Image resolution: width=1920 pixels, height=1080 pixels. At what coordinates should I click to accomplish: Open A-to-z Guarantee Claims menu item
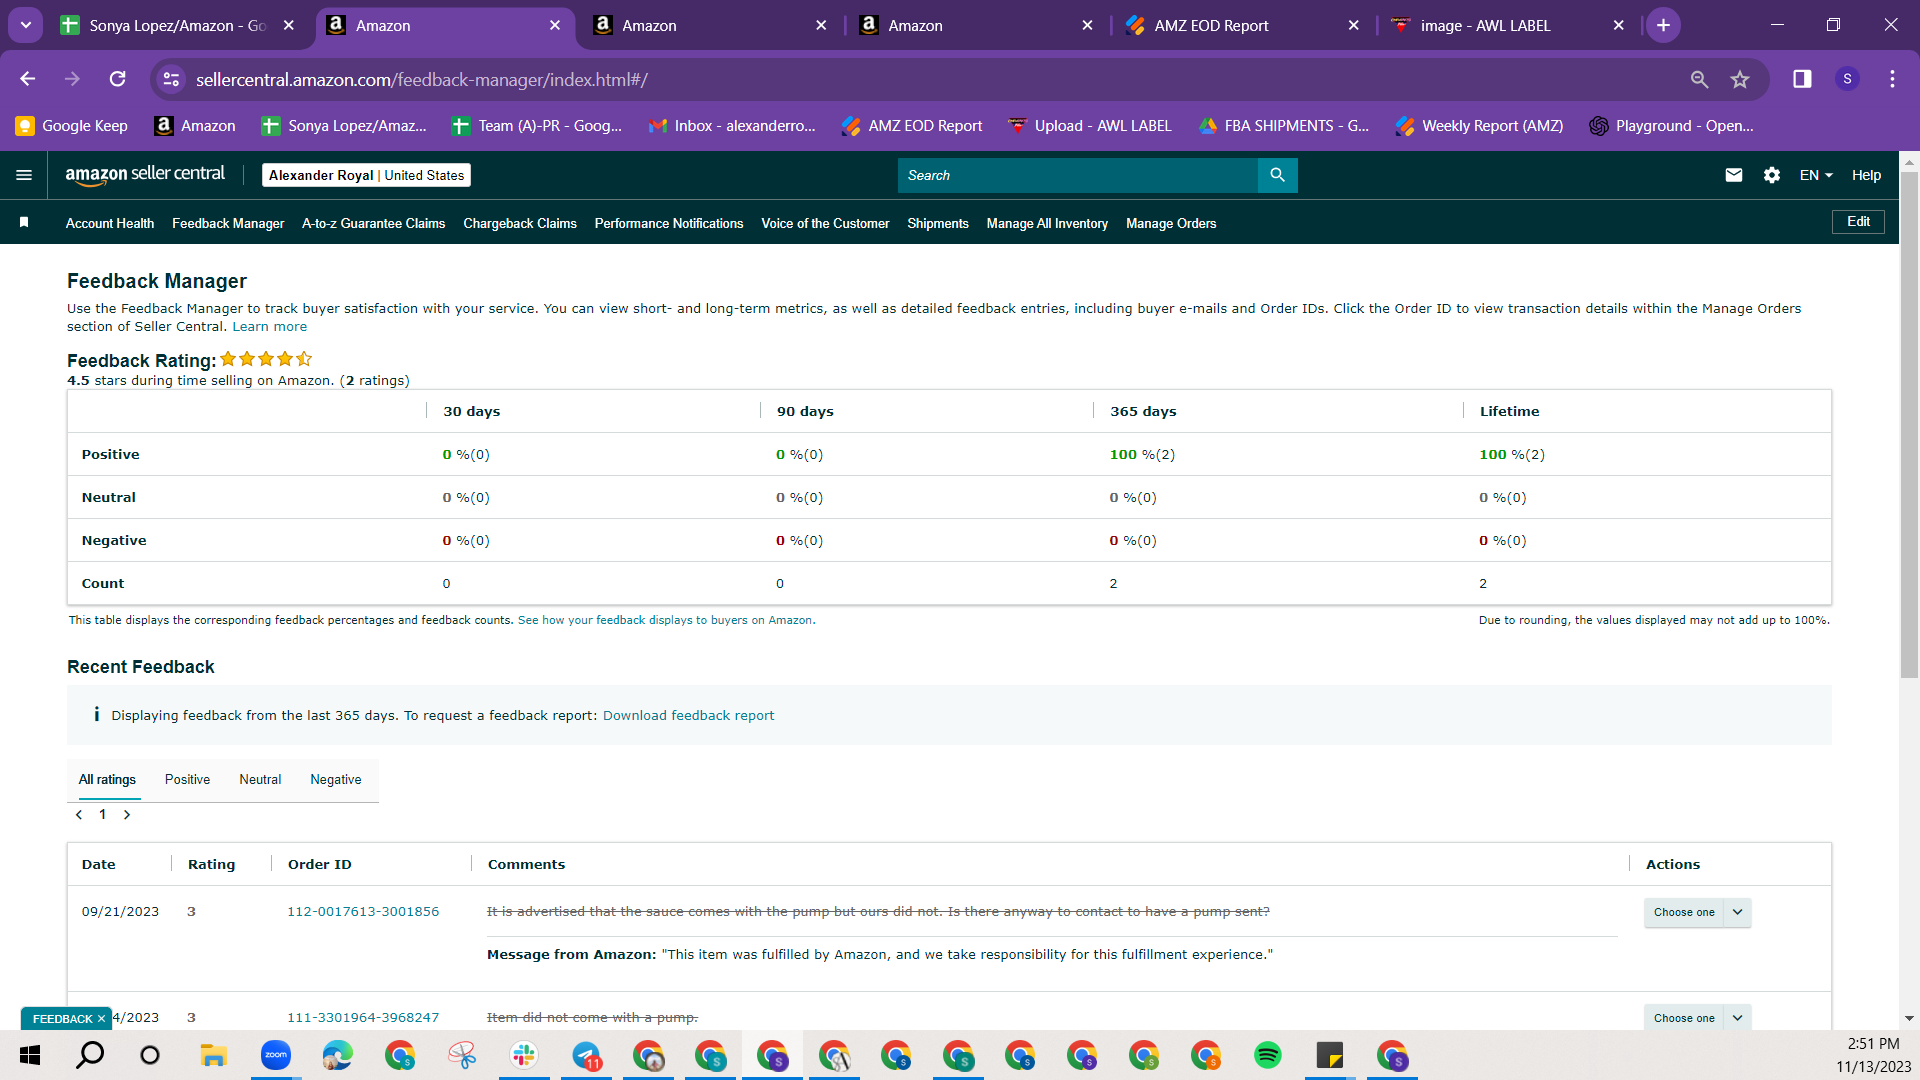[373, 223]
